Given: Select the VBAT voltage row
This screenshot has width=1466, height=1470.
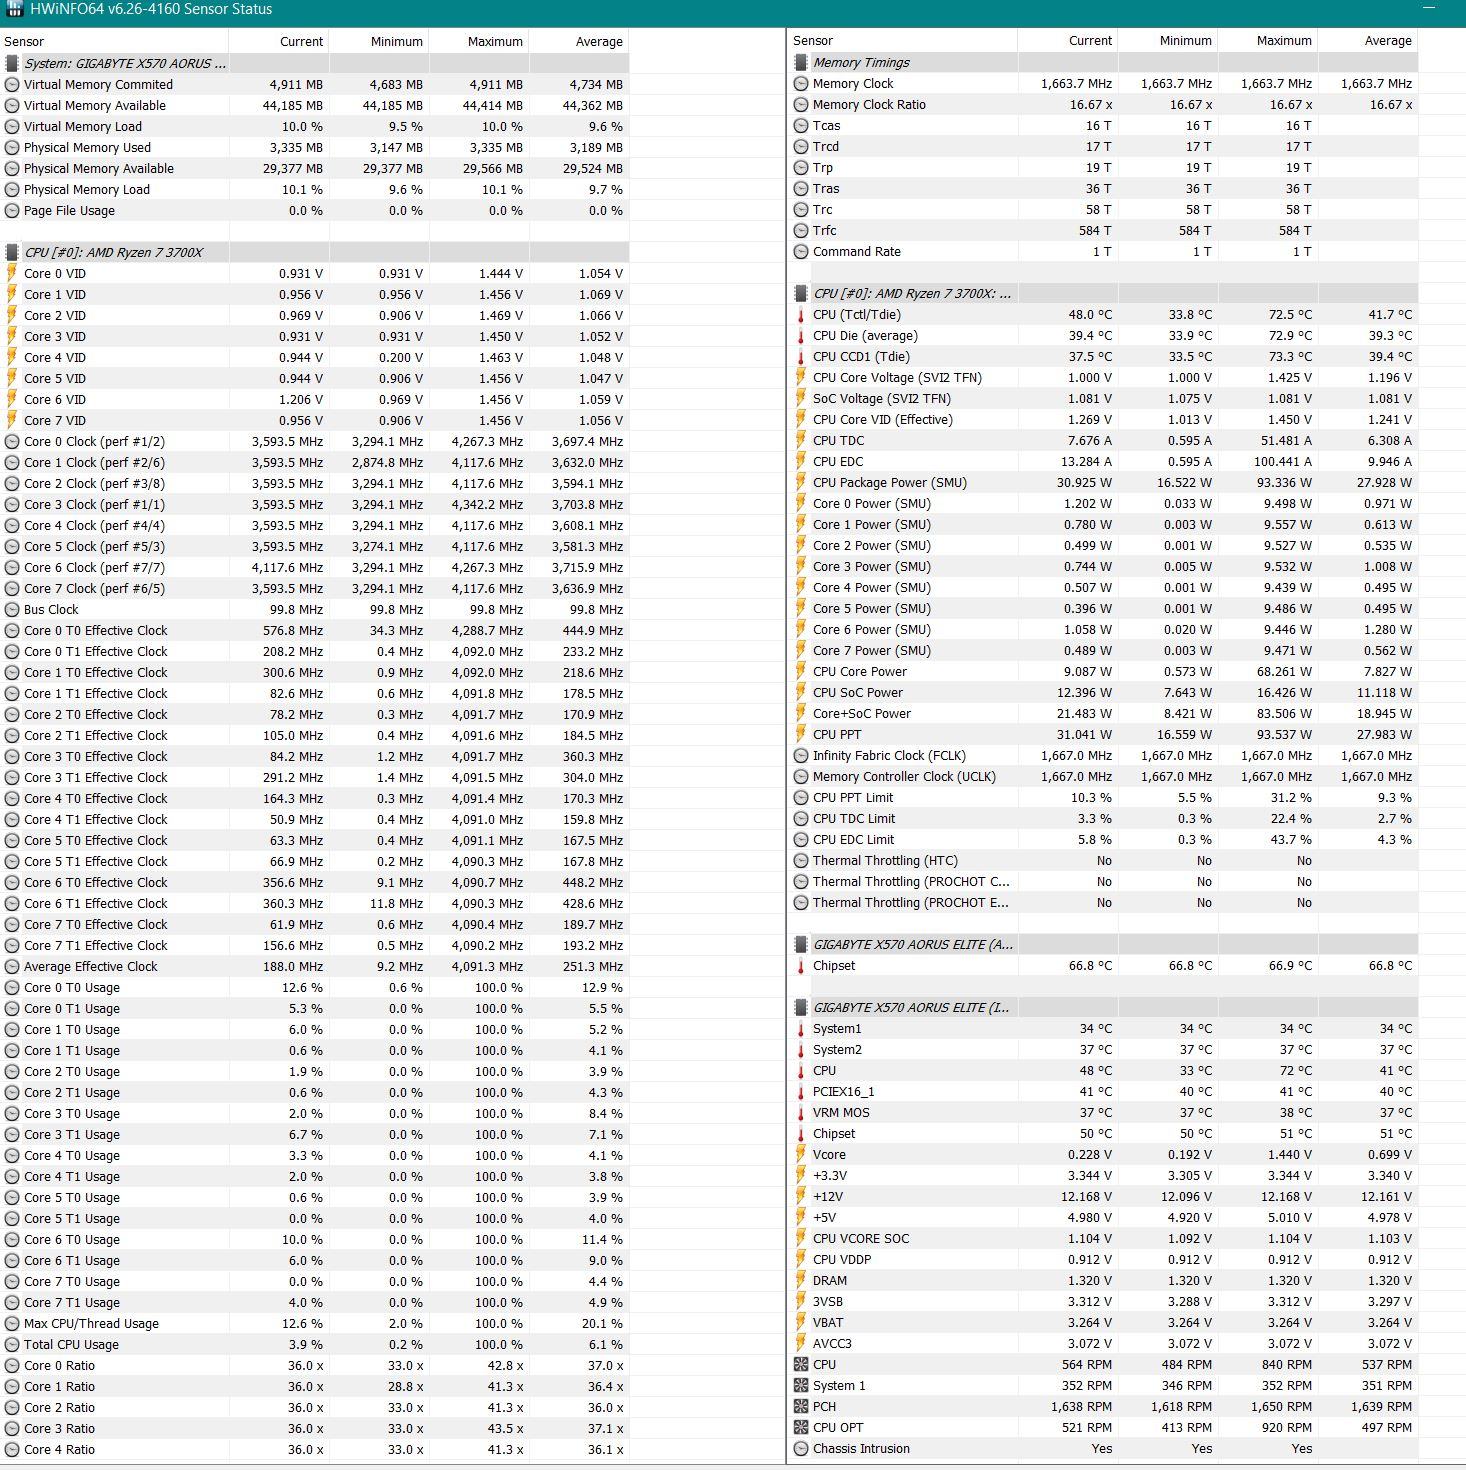Looking at the screenshot, I should pyautogui.click(x=1103, y=1322).
